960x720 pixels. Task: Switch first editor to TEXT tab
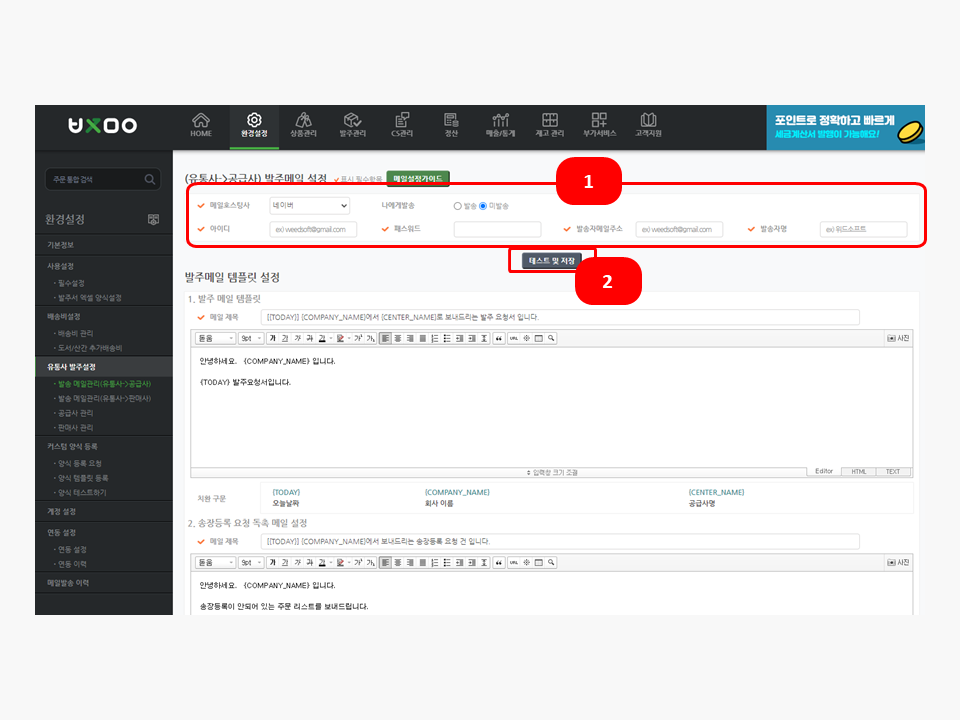coord(892,471)
